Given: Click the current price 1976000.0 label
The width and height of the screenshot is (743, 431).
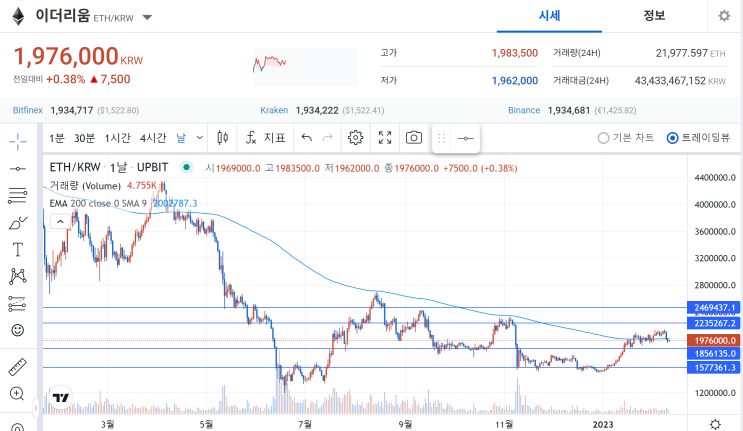Looking at the screenshot, I should [x=714, y=341].
